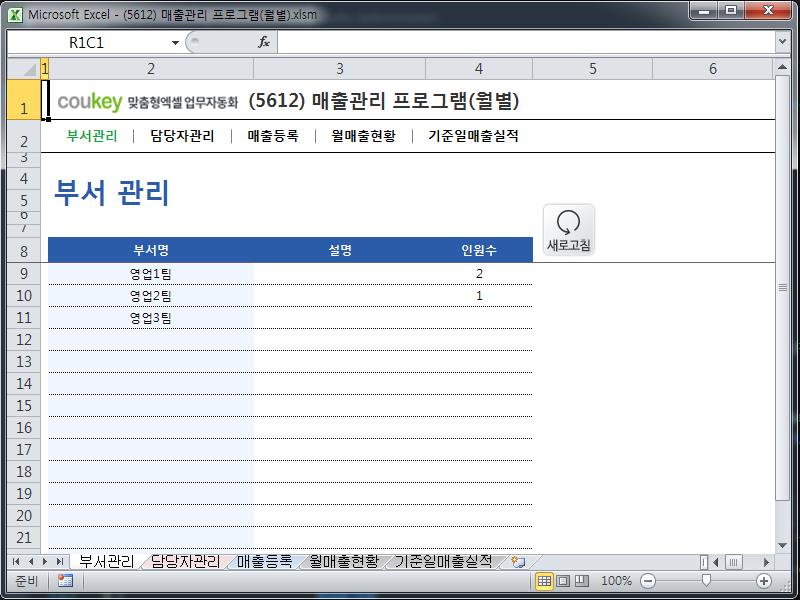800x600 pixels.
Task: Select row 9 header
Action: [24, 273]
